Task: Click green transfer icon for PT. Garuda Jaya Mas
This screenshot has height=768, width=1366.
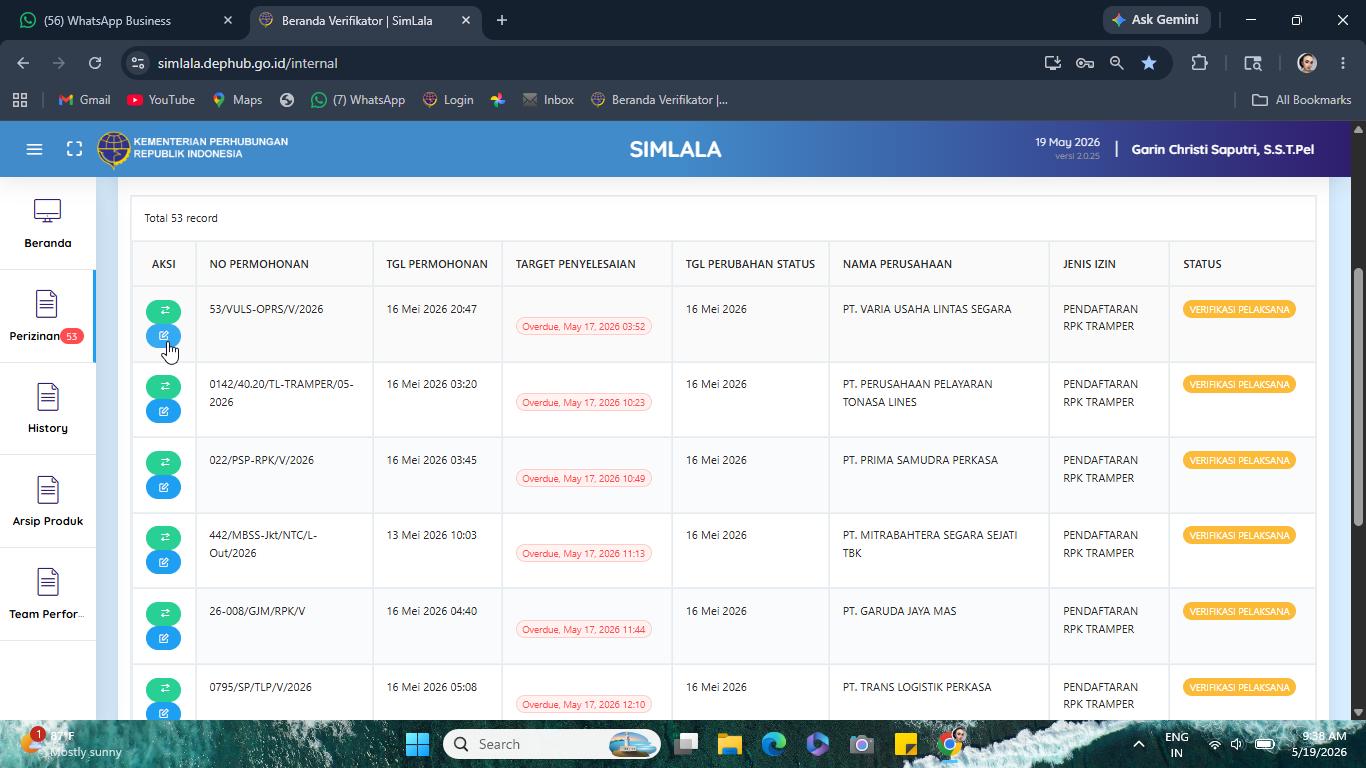Action: [x=163, y=613]
